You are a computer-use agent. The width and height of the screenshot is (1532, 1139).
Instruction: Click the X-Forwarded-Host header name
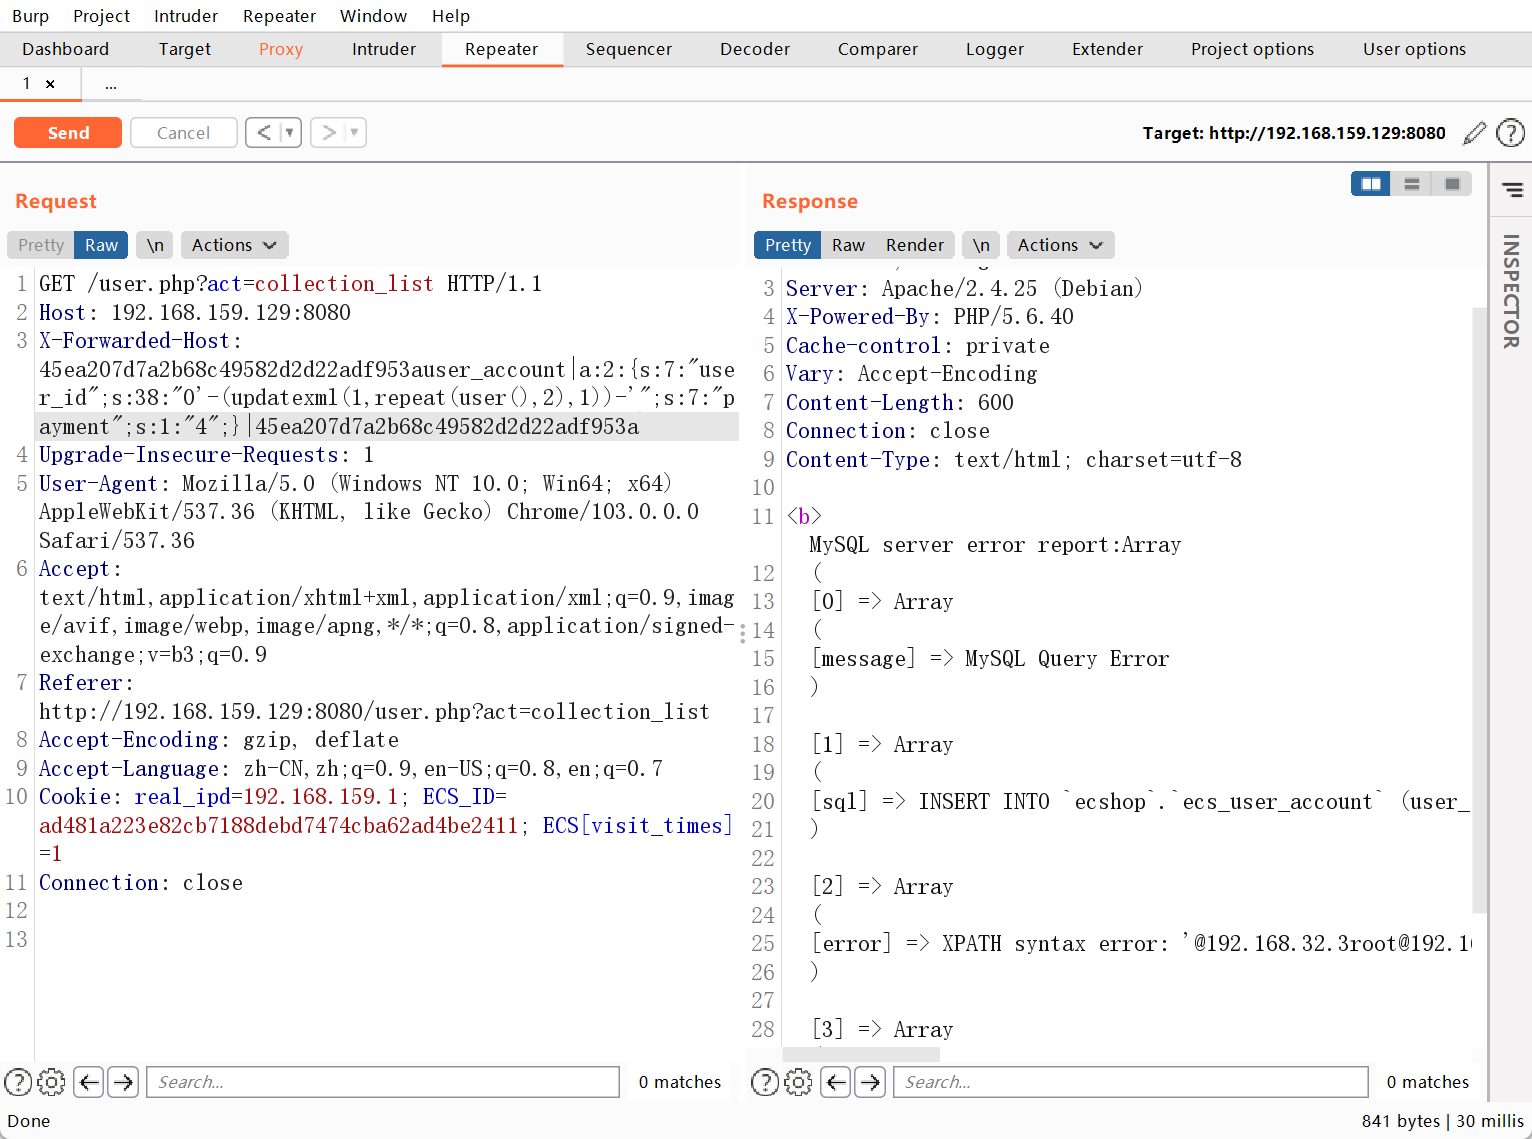pyautogui.click(x=134, y=341)
